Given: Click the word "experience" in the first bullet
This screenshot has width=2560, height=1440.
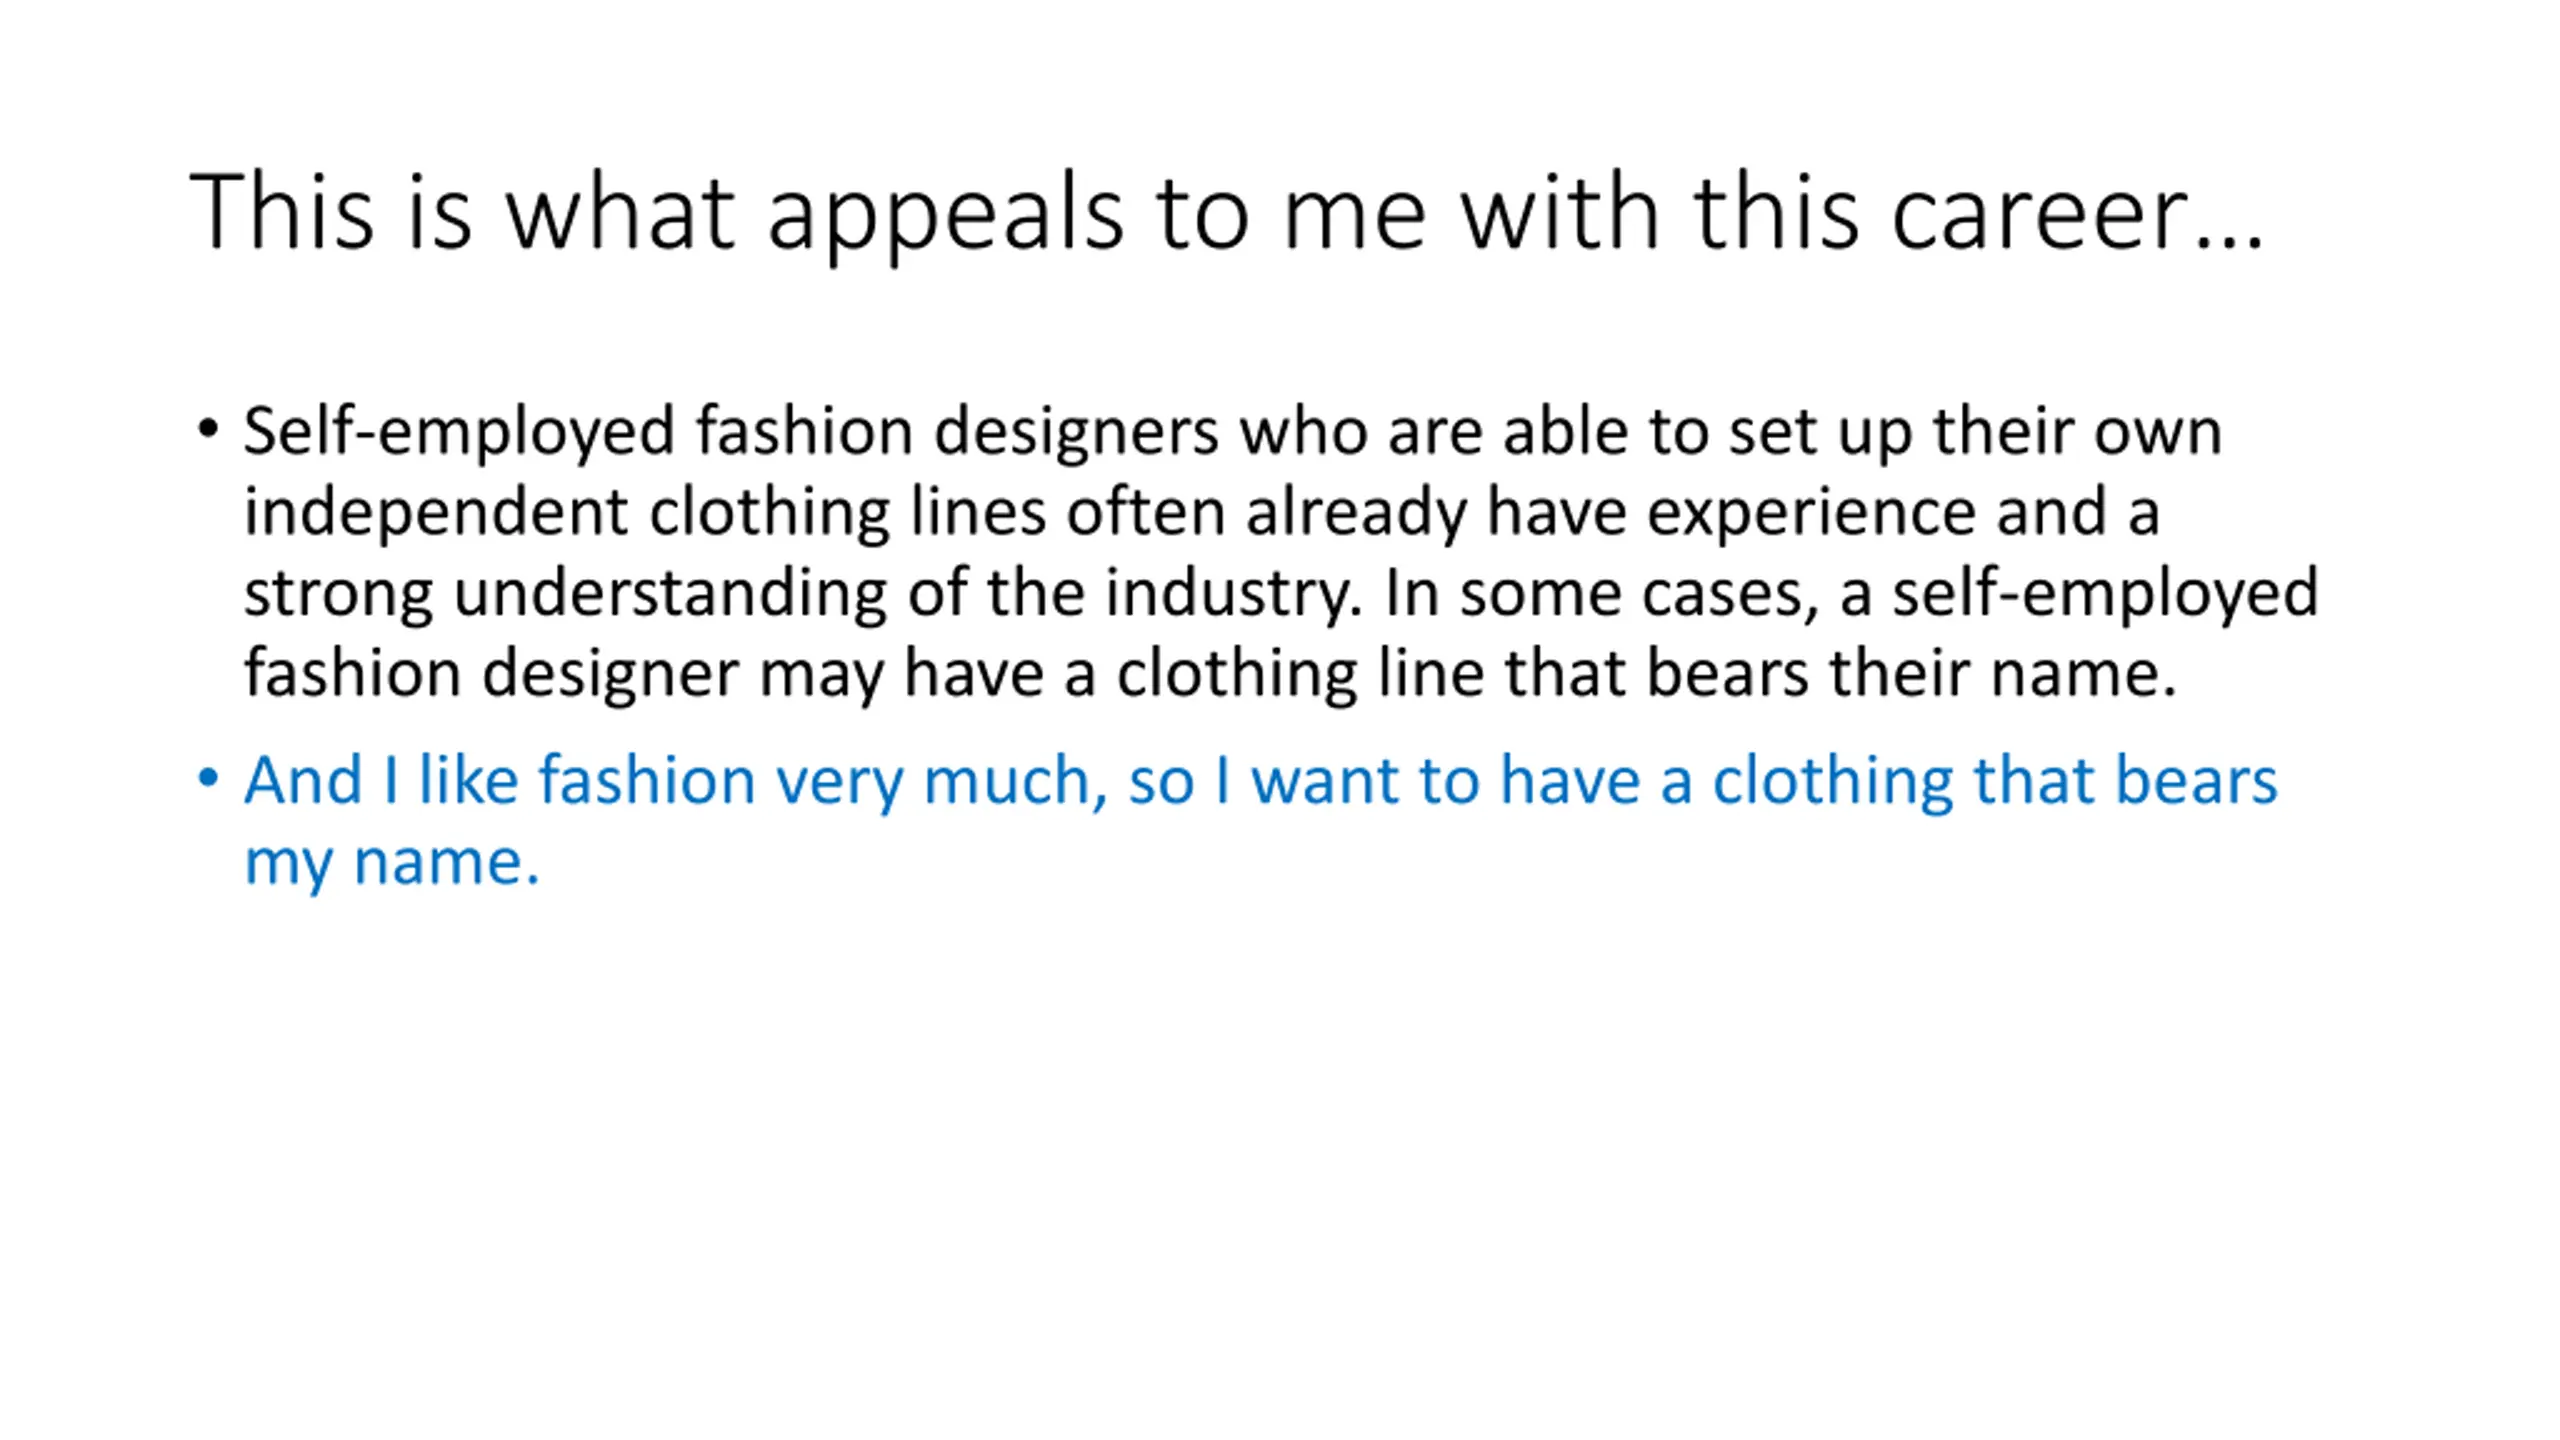Looking at the screenshot, I should coord(1810,512).
